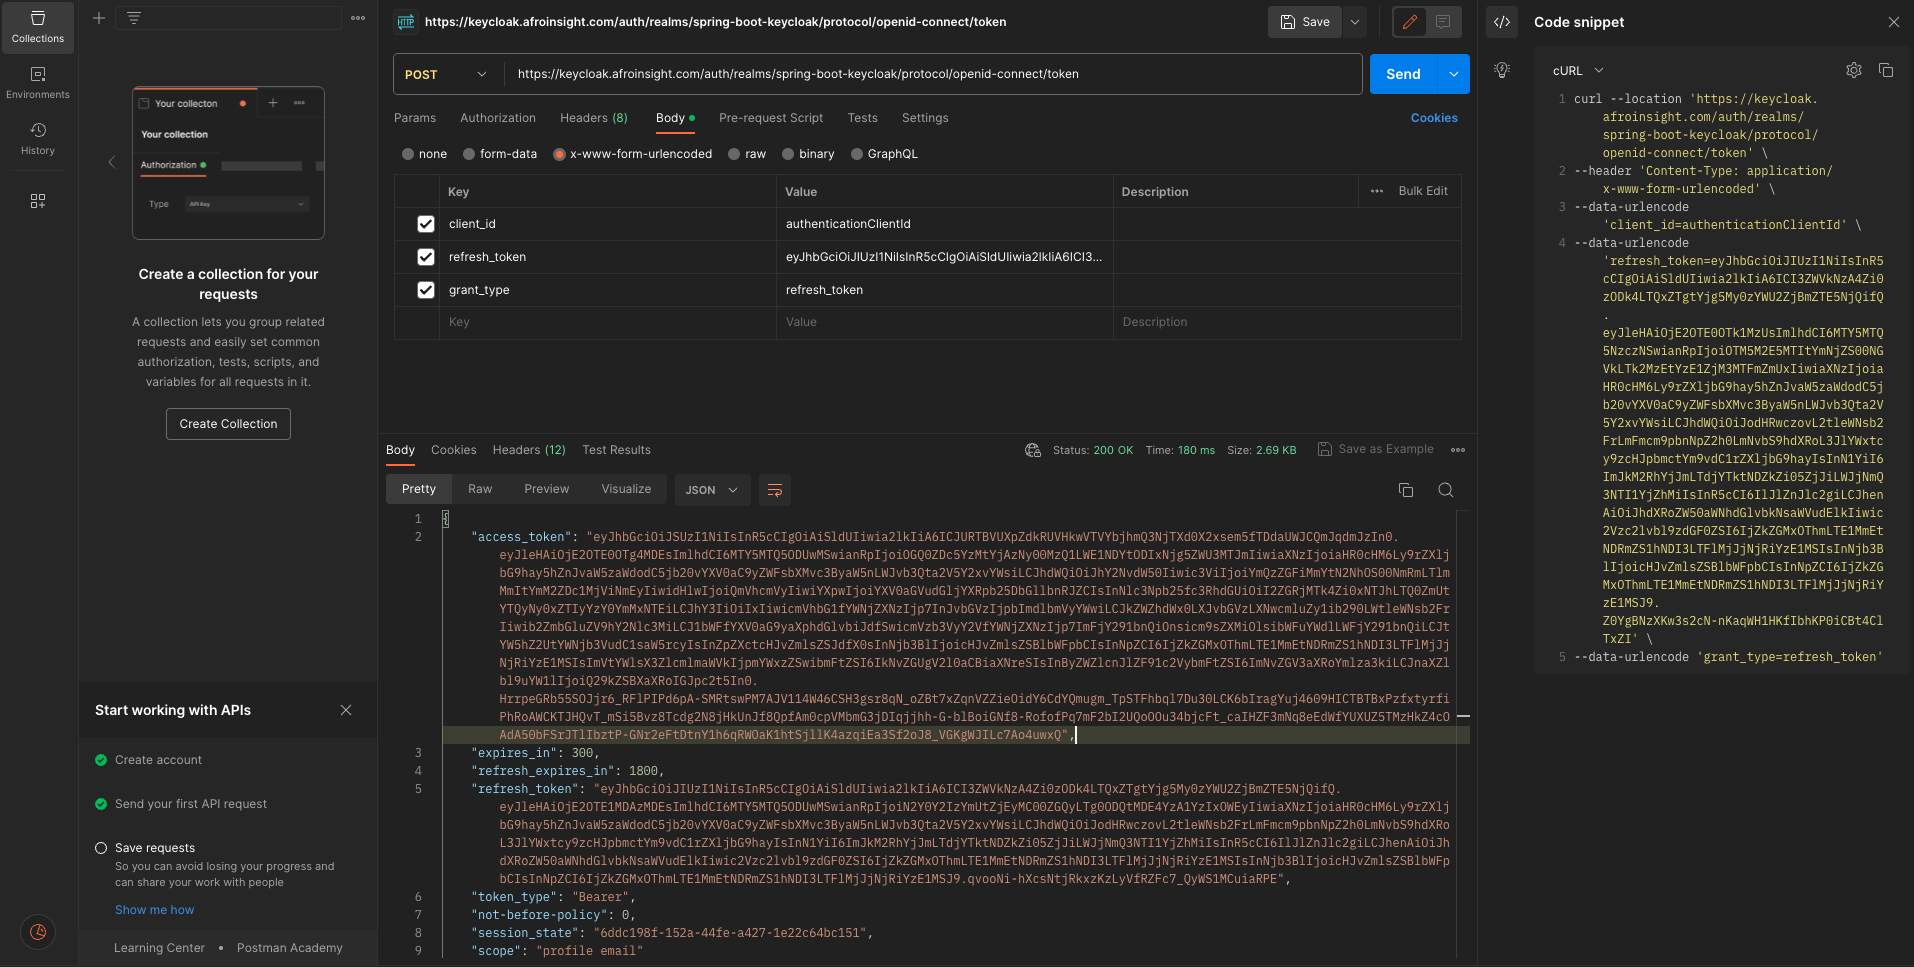
Task: Click the Send button
Action: click(1404, 74)
